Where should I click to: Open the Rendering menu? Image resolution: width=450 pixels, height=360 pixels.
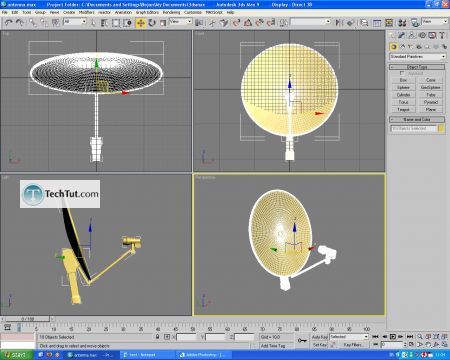[x=171, y=12]
